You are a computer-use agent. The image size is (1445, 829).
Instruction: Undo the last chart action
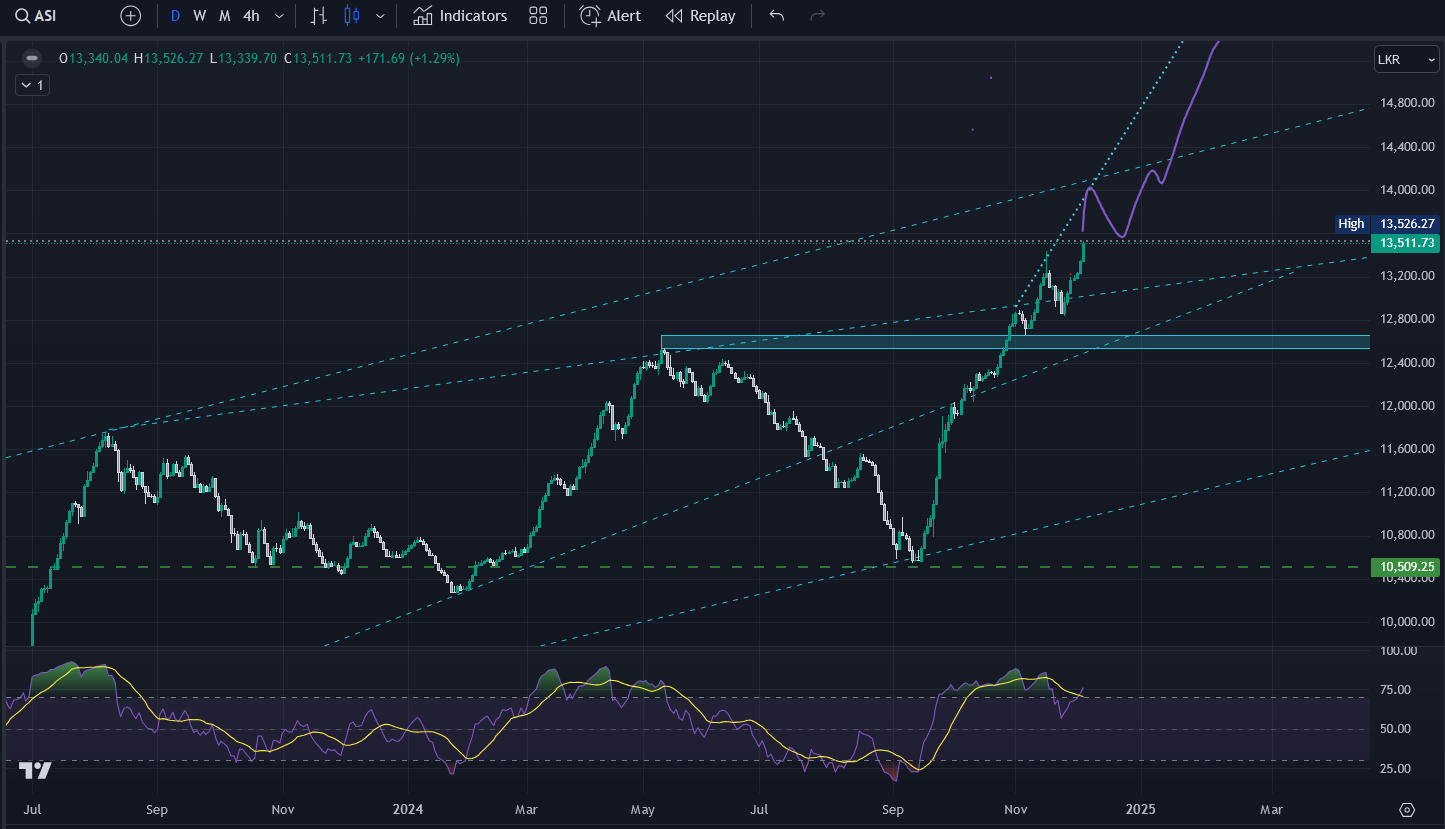point(777,16)
